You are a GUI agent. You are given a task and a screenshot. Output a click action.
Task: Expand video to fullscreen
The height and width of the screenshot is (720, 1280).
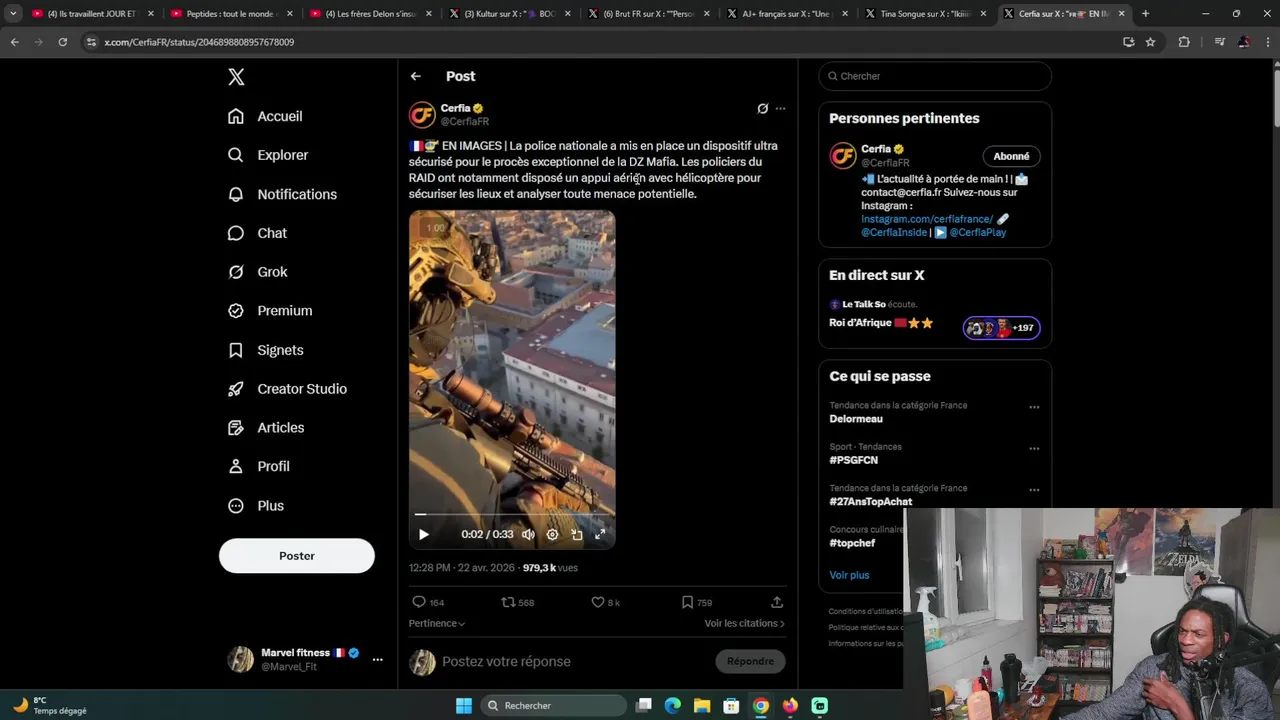[x=600, y=535]
